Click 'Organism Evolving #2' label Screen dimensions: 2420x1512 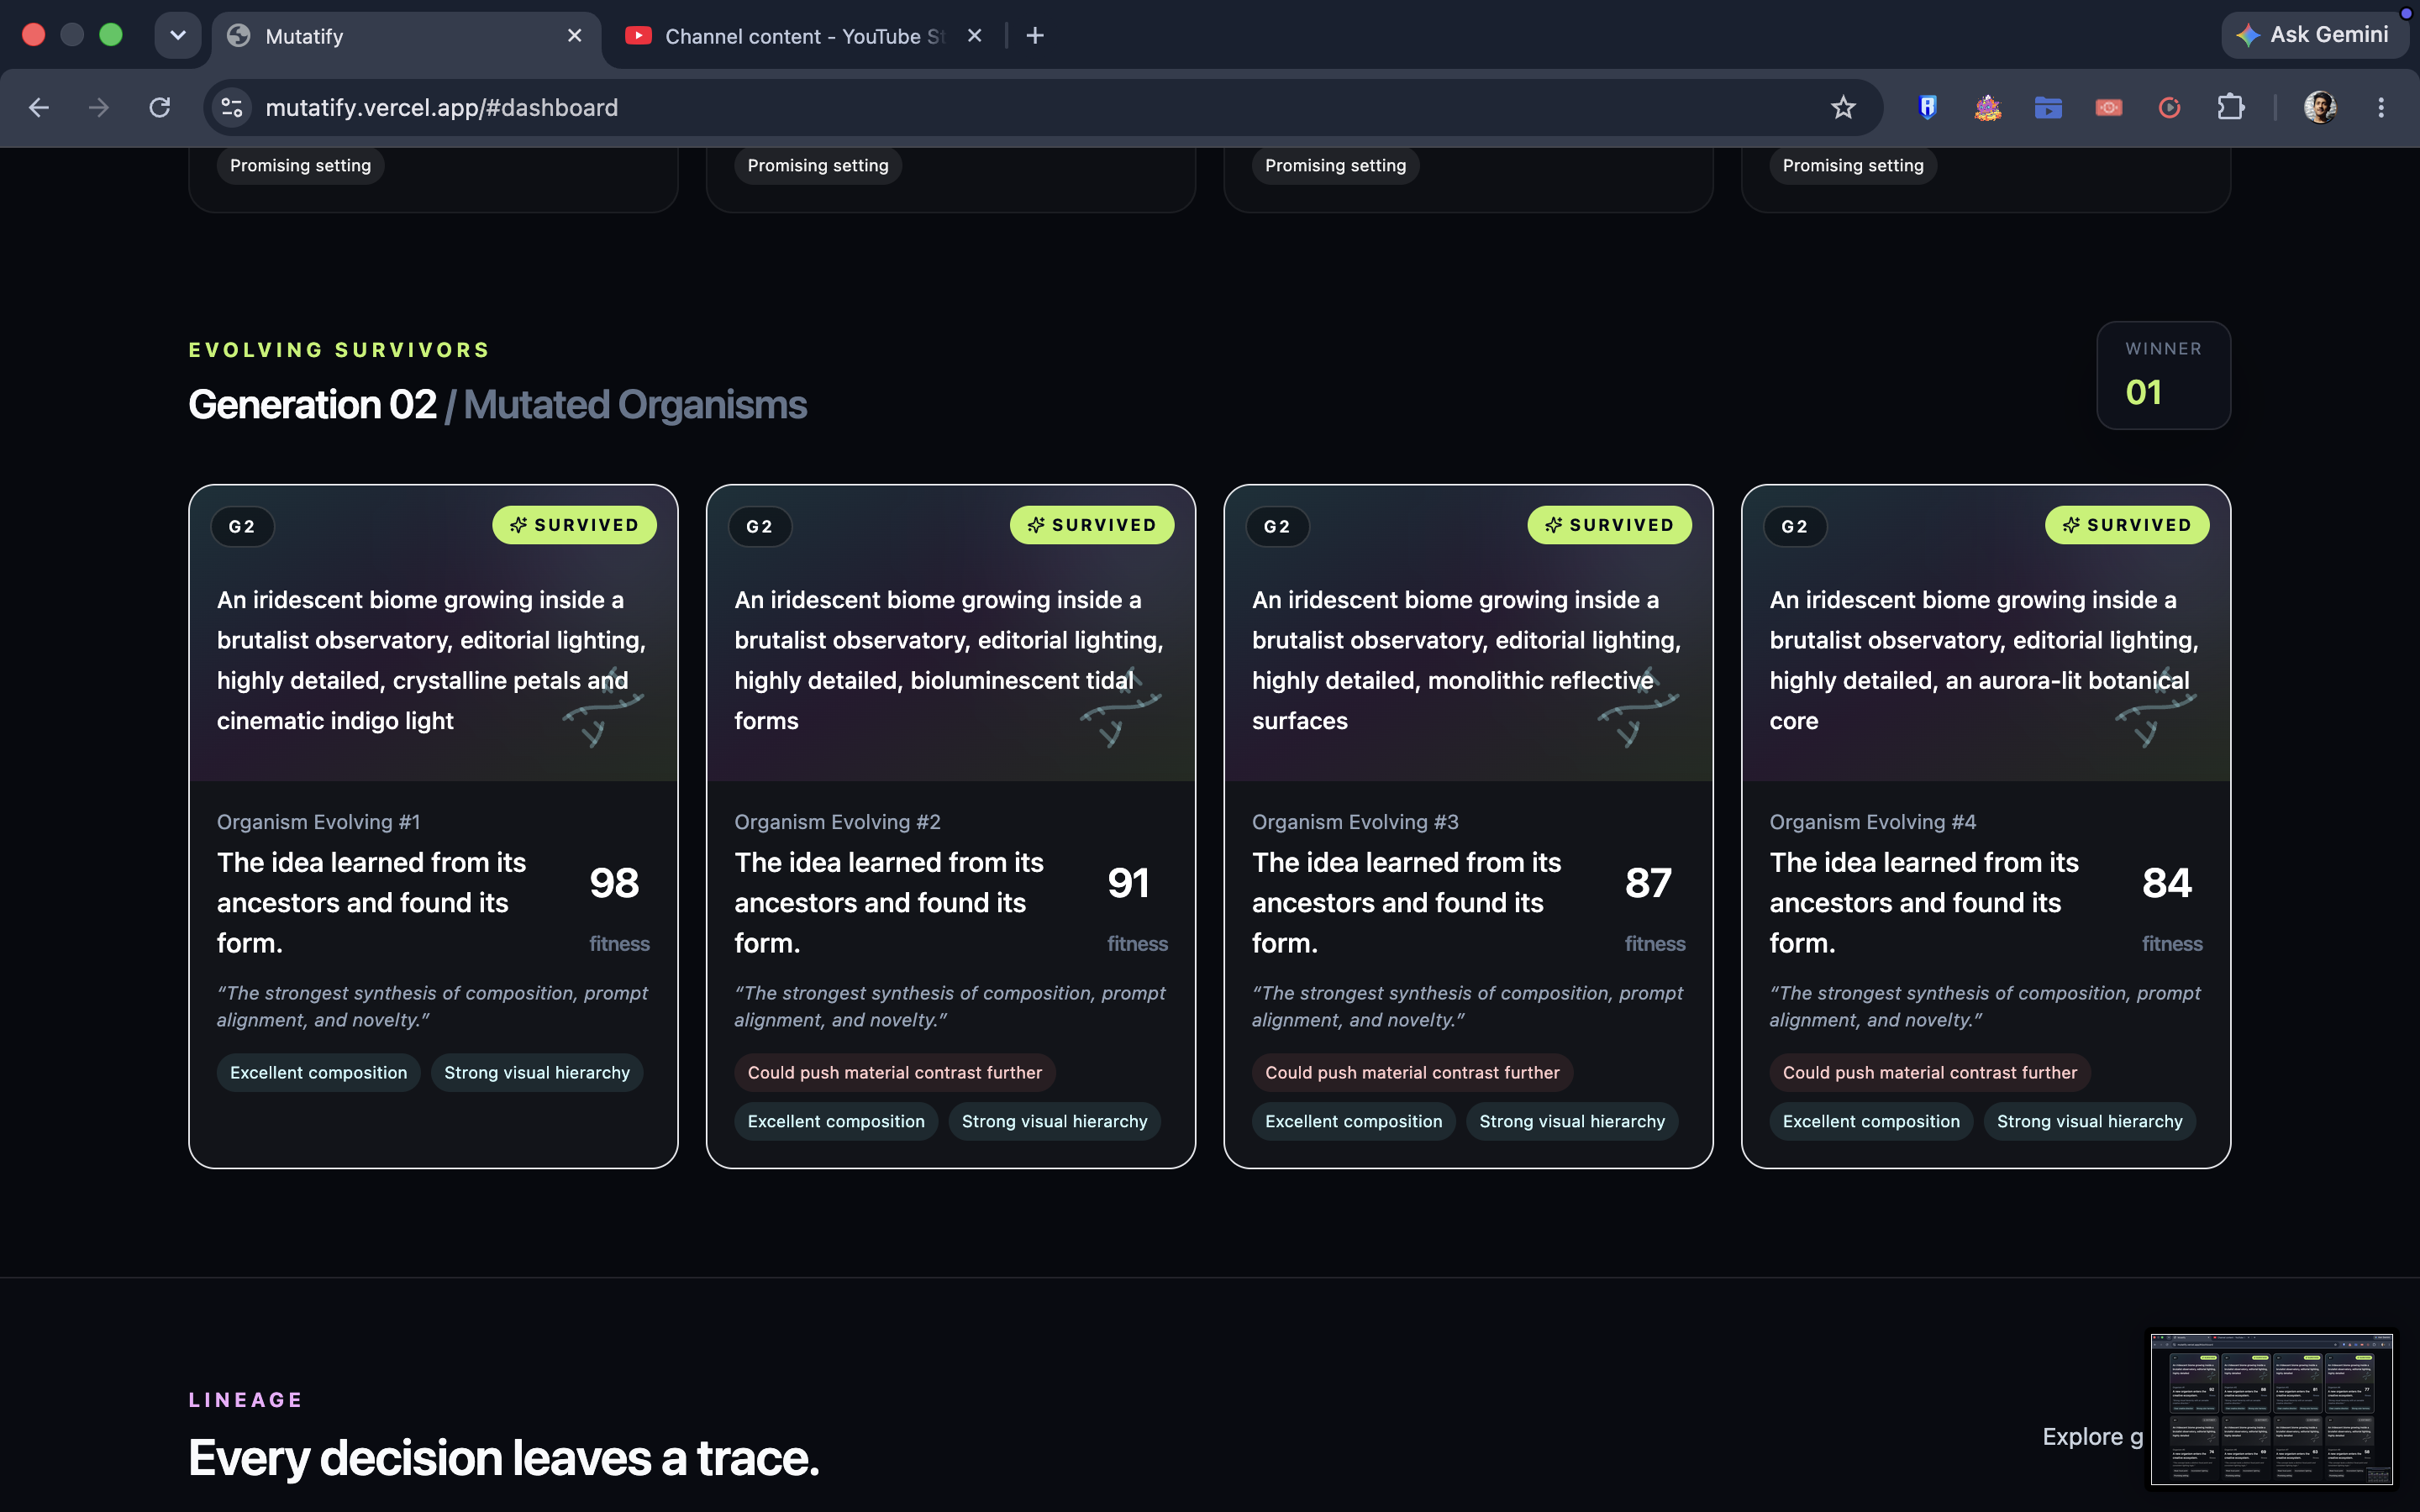[x=837, y=822]
